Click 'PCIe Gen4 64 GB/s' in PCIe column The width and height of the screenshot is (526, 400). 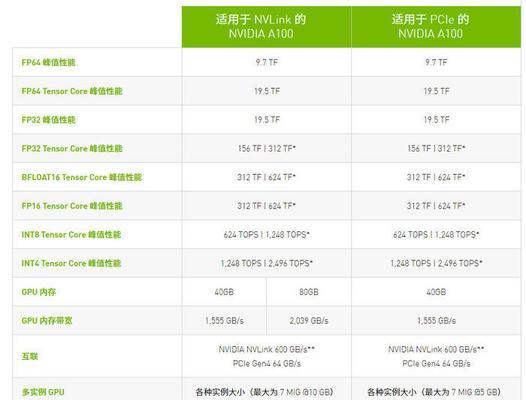click(436, 363)
